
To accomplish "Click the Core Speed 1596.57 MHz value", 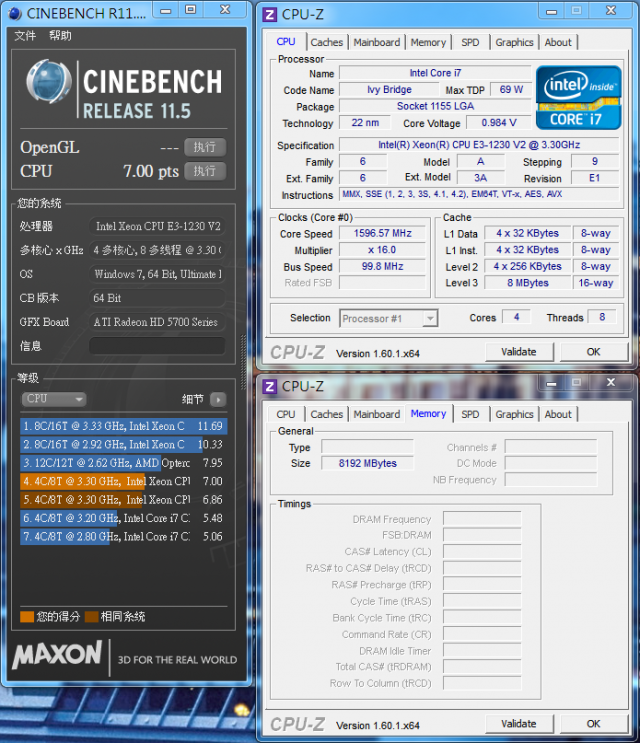I will tap(382, 233).
